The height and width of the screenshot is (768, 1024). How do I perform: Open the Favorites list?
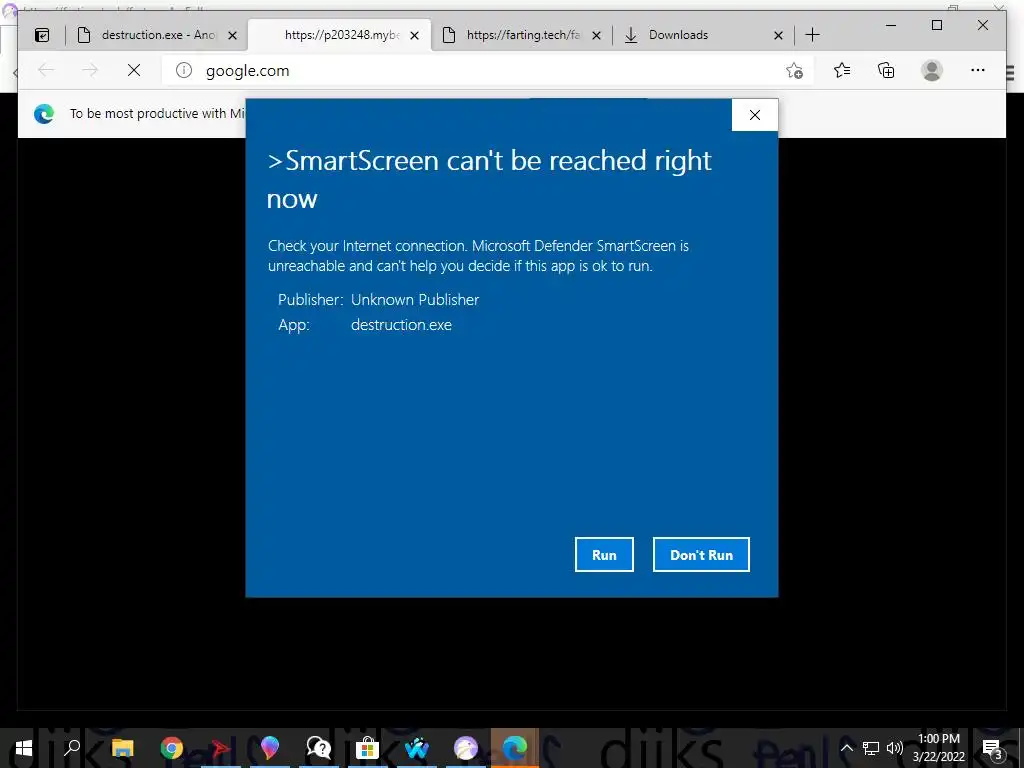(842, 70)
